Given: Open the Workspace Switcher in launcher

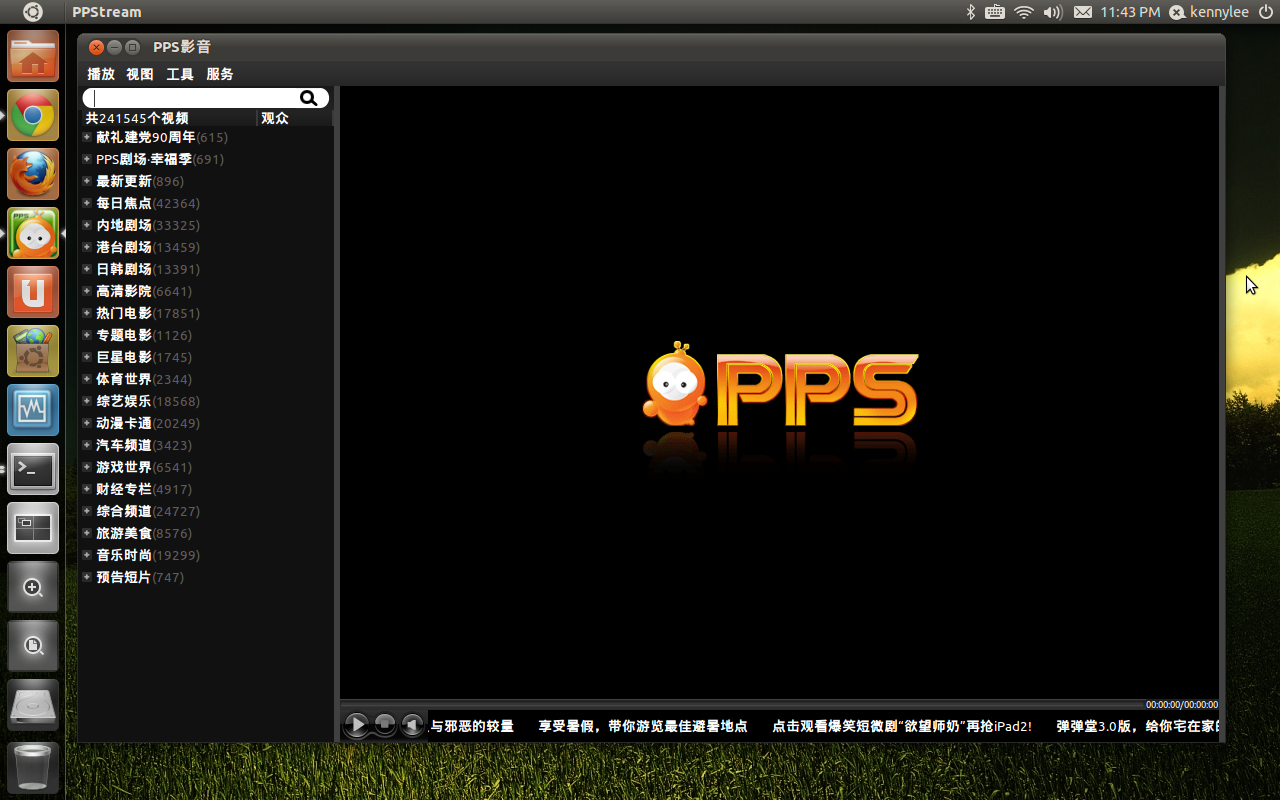Looking at the screenshot, I should [33, 528].
